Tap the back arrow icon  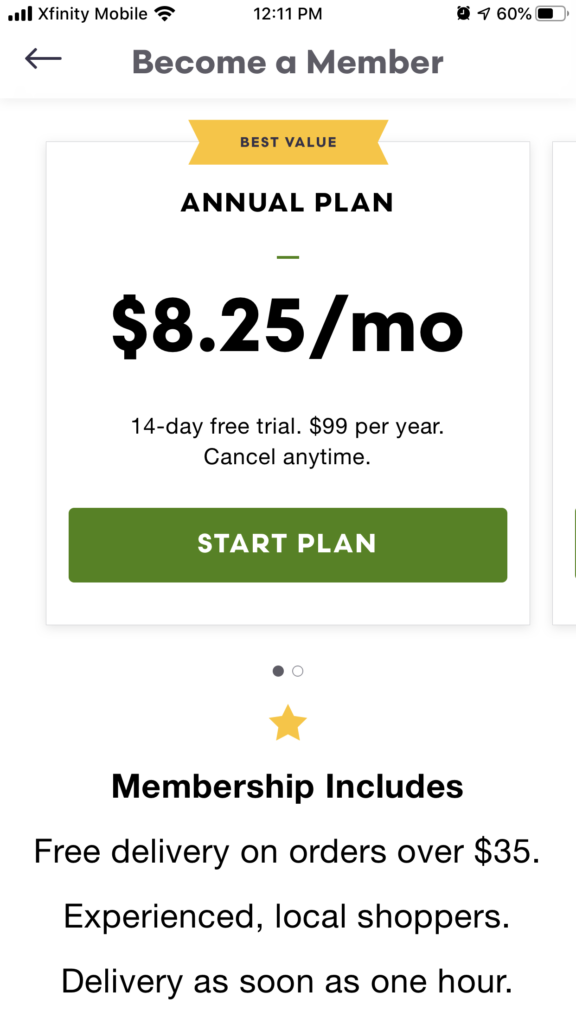pyautogui.click(x=43, y=59)
